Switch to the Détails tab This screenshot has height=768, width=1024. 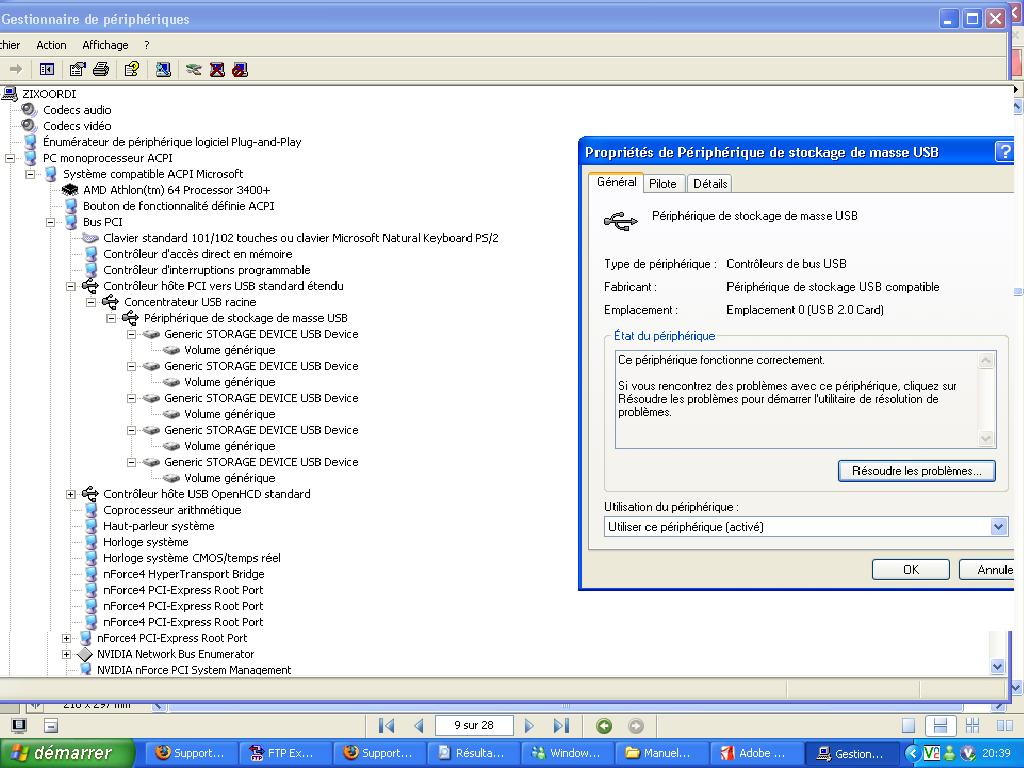pyautogui.click(x=710, y=184)
